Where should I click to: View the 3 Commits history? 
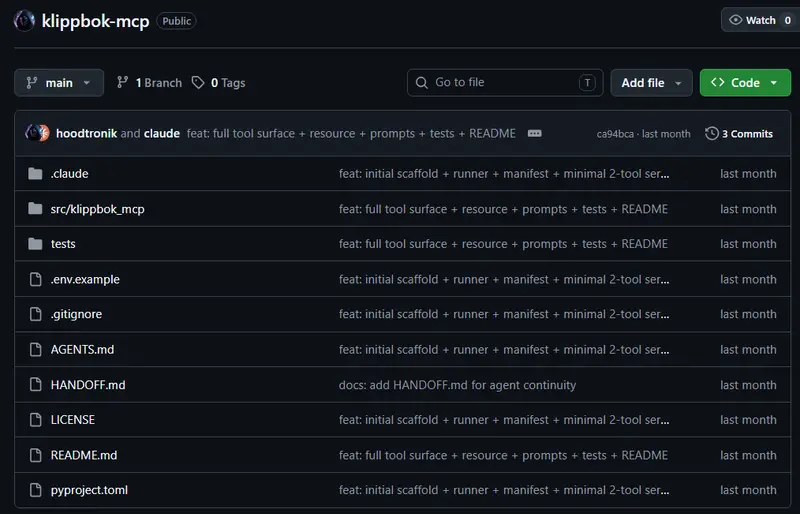click(x=739, y=134)
